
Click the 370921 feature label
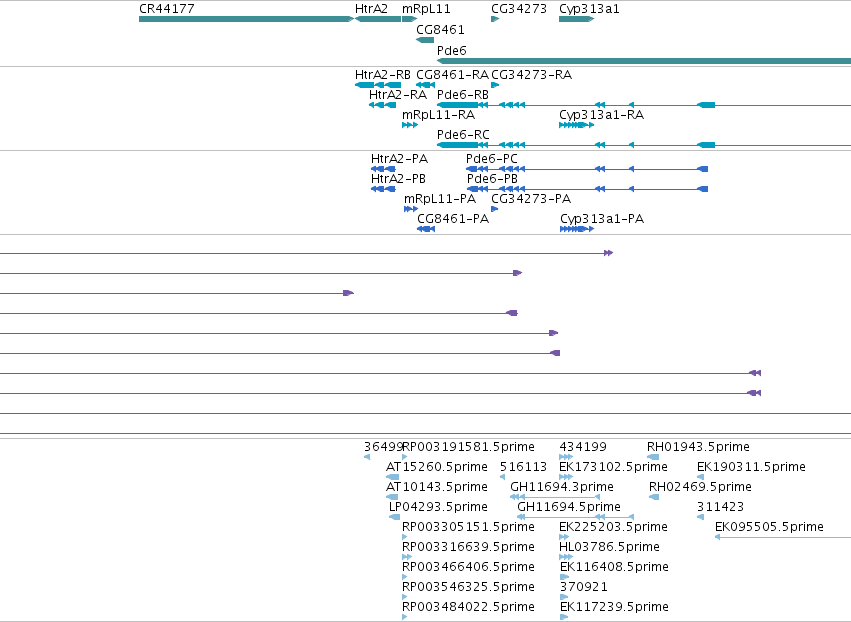[x=584, y=587]
